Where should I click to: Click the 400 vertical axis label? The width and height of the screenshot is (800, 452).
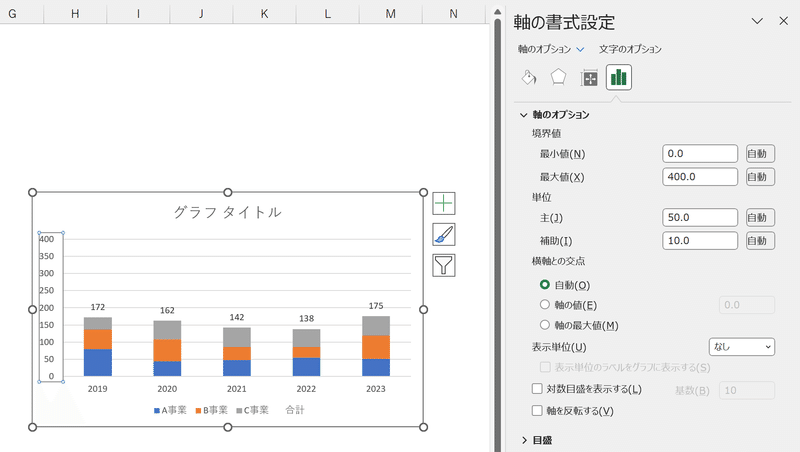[46, 239]
